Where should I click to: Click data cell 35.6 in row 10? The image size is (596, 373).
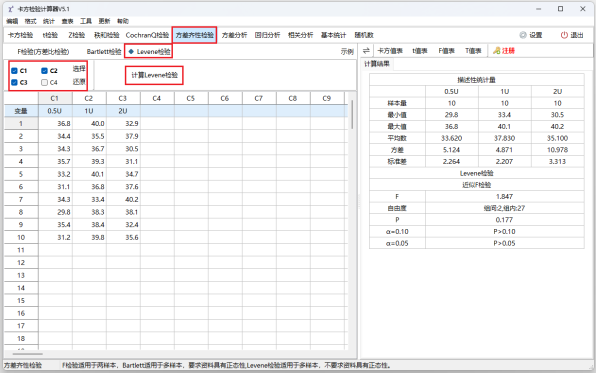(123, 237)
